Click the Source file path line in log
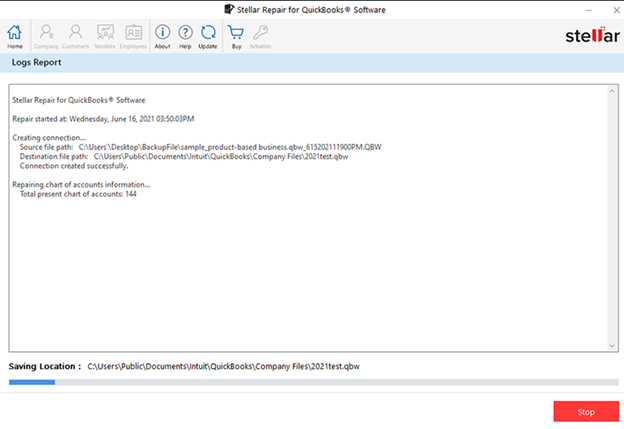This screenshot has height=429, width=624. pyautogui.click(x=200, y=146)
